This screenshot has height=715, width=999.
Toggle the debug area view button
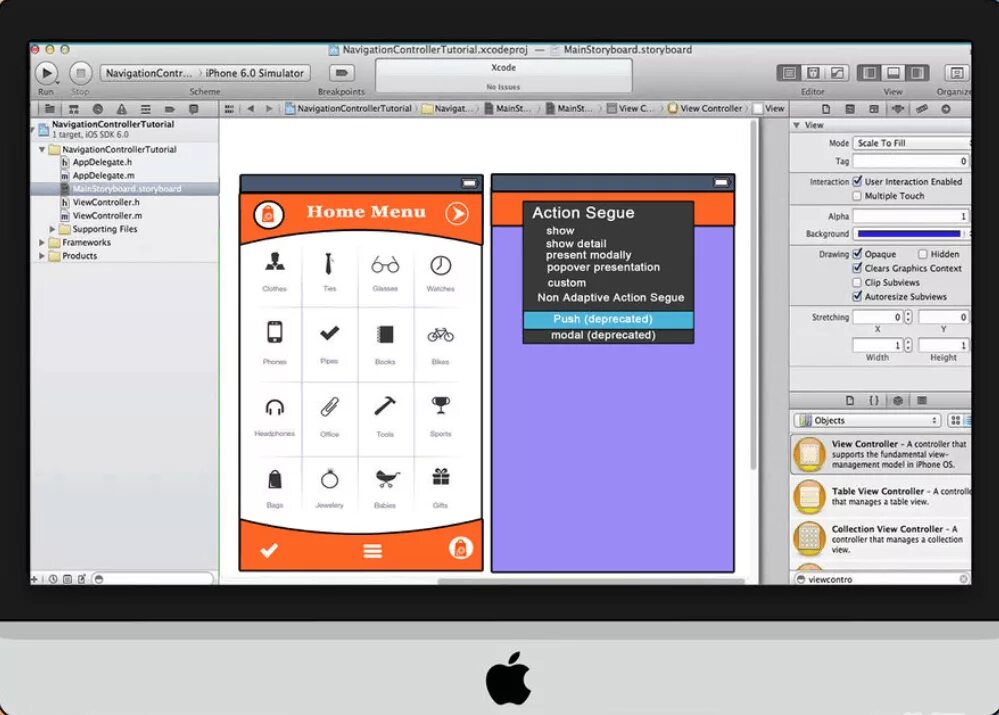[893, 73]
